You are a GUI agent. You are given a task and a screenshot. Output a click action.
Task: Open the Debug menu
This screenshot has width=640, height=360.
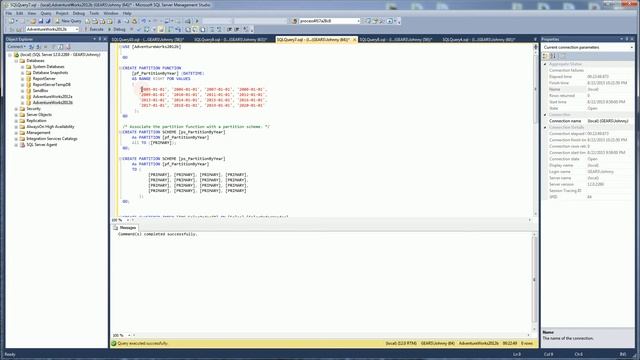(x=79, y=13)
